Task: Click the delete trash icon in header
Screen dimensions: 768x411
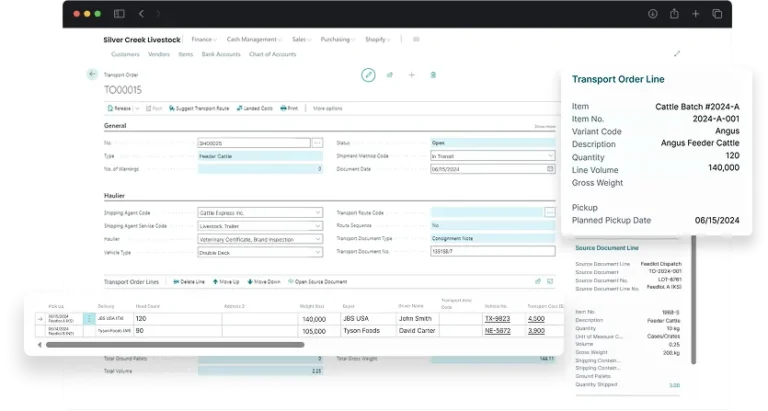Action: (x=433, y=75)
